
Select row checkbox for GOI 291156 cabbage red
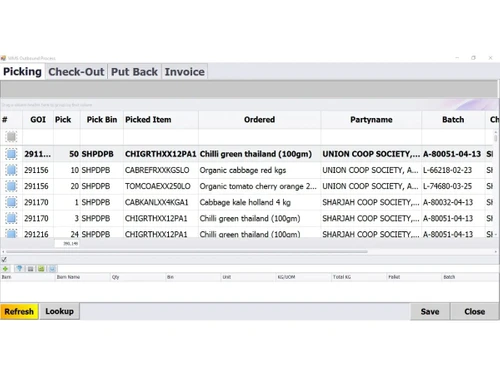(x=11, y=170)
